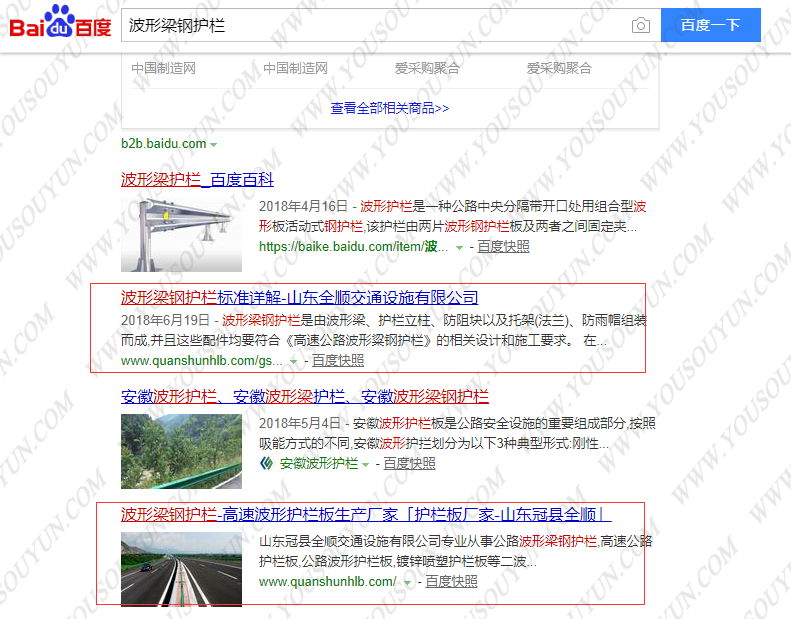Click the 百度一下 search button
Screen dimensions: 791x619
coord(710,25)
